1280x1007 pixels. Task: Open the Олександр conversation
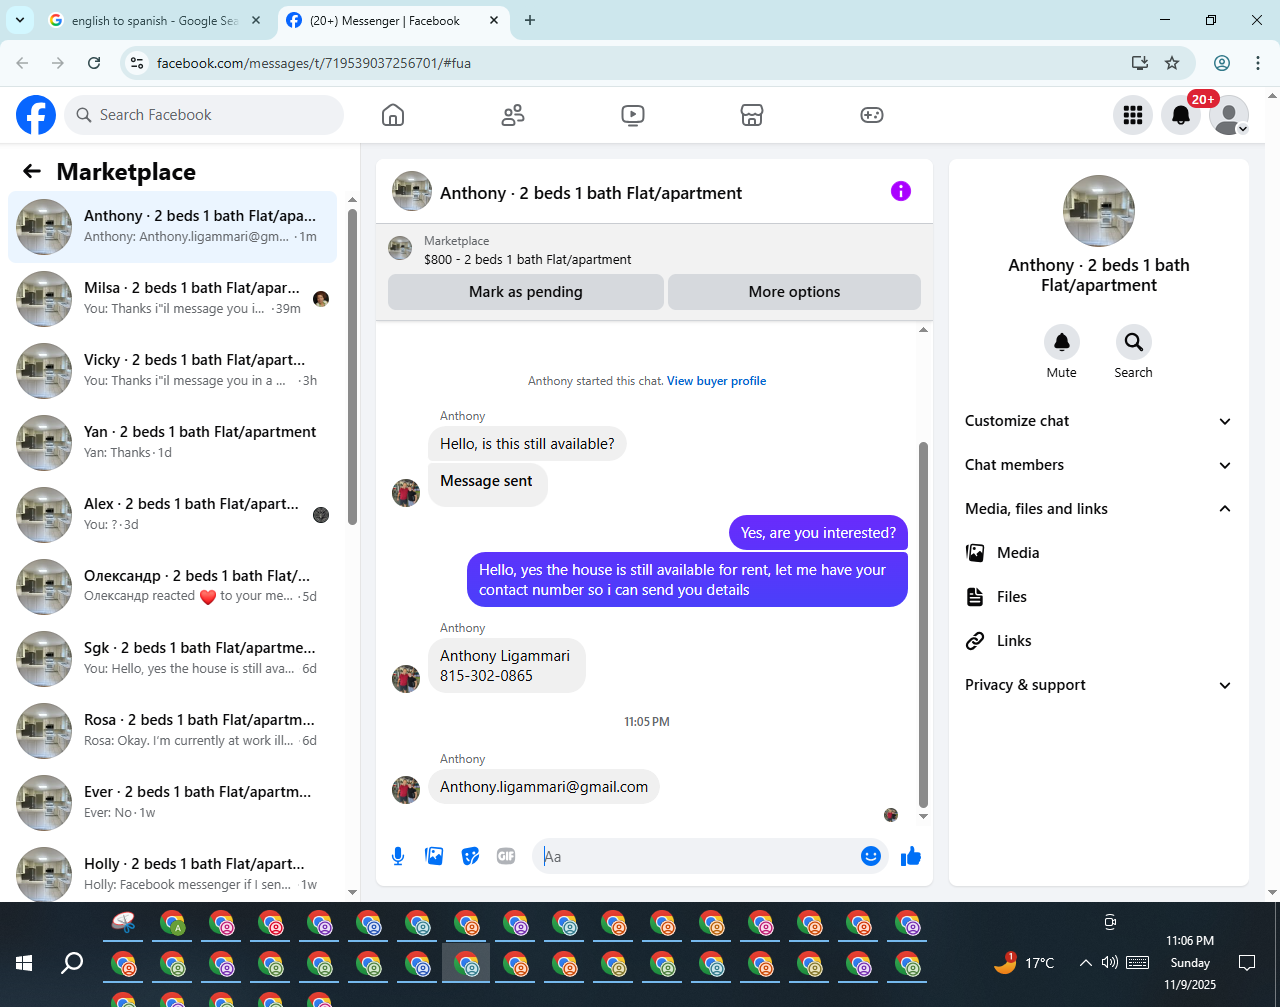(x=173, y=587)
